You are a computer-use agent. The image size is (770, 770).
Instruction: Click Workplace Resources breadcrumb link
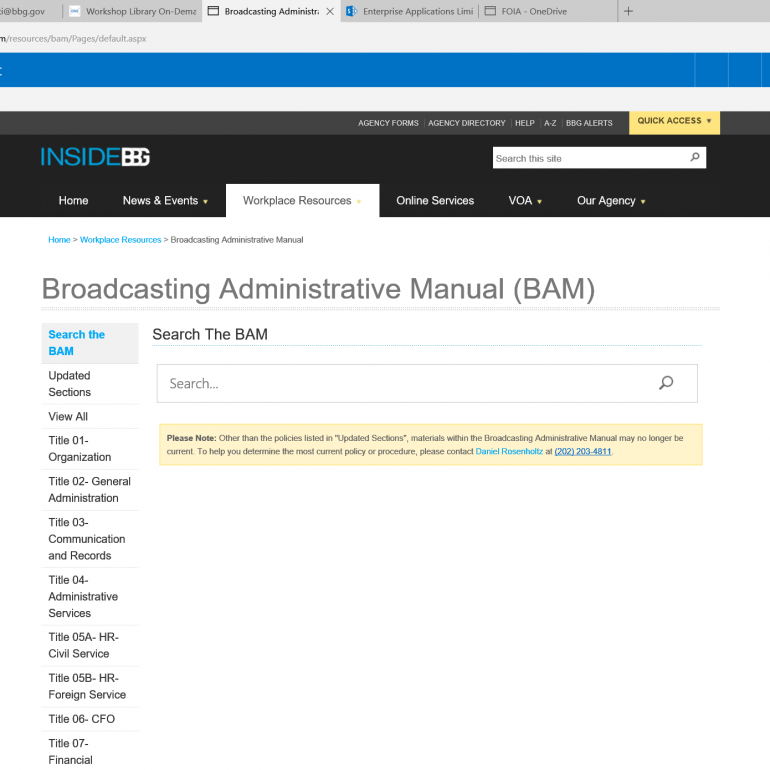[x=120, y=240]
